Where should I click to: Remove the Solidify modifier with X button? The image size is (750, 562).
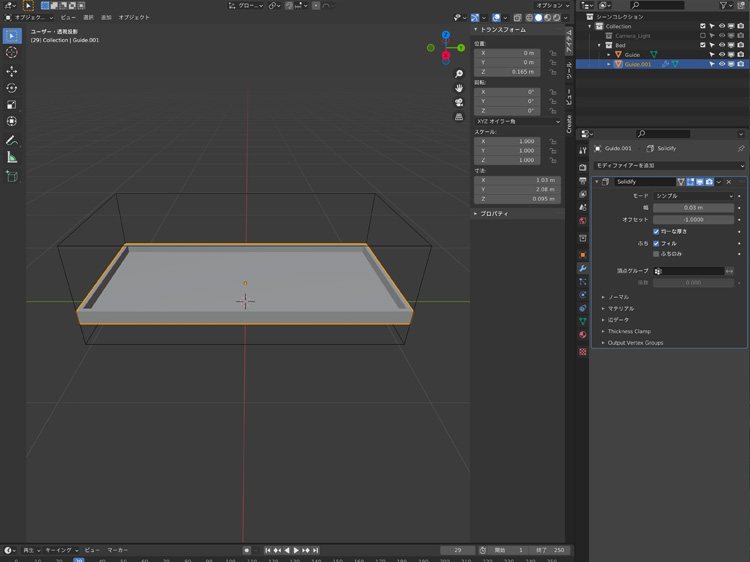coord(729,182)
